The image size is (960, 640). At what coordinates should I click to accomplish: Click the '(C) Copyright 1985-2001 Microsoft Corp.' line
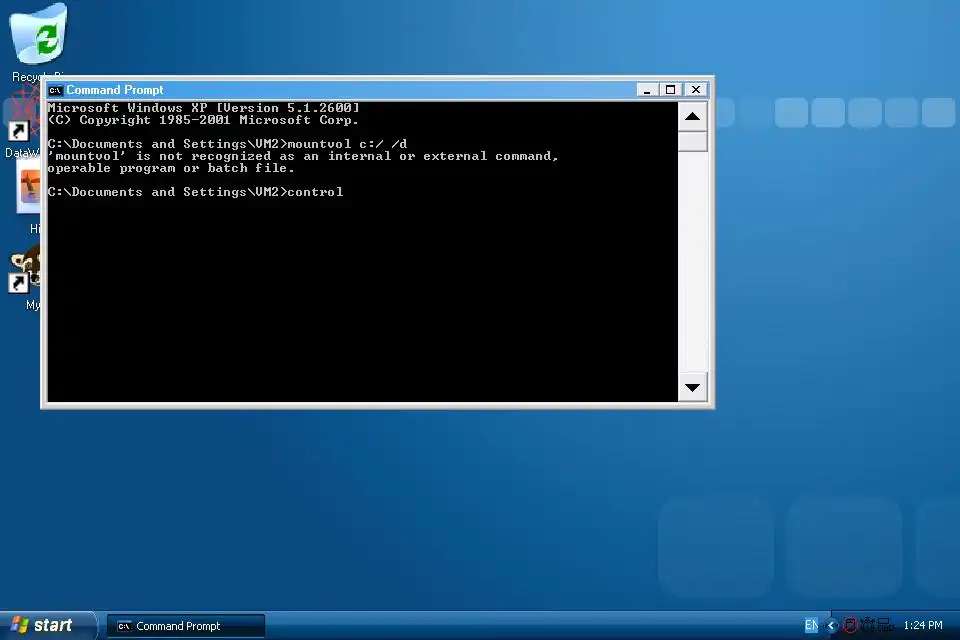[203, 120]
